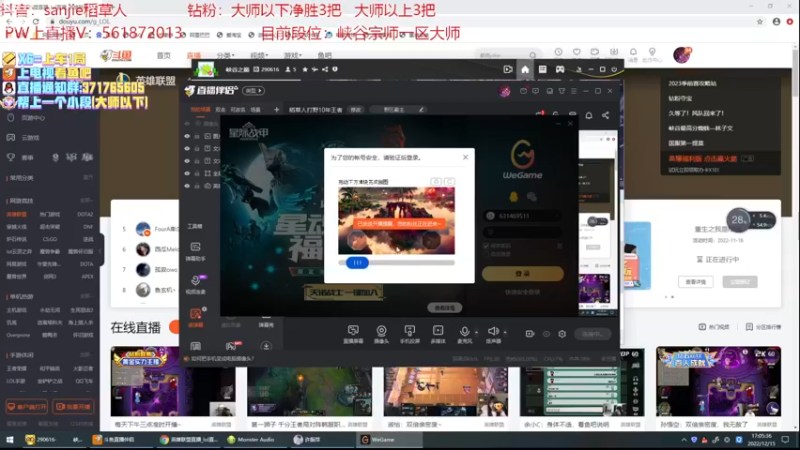Toggle the preview eye icon left of the gear
The height and width of the screenshot is (450, 800).
pos(546,334)
